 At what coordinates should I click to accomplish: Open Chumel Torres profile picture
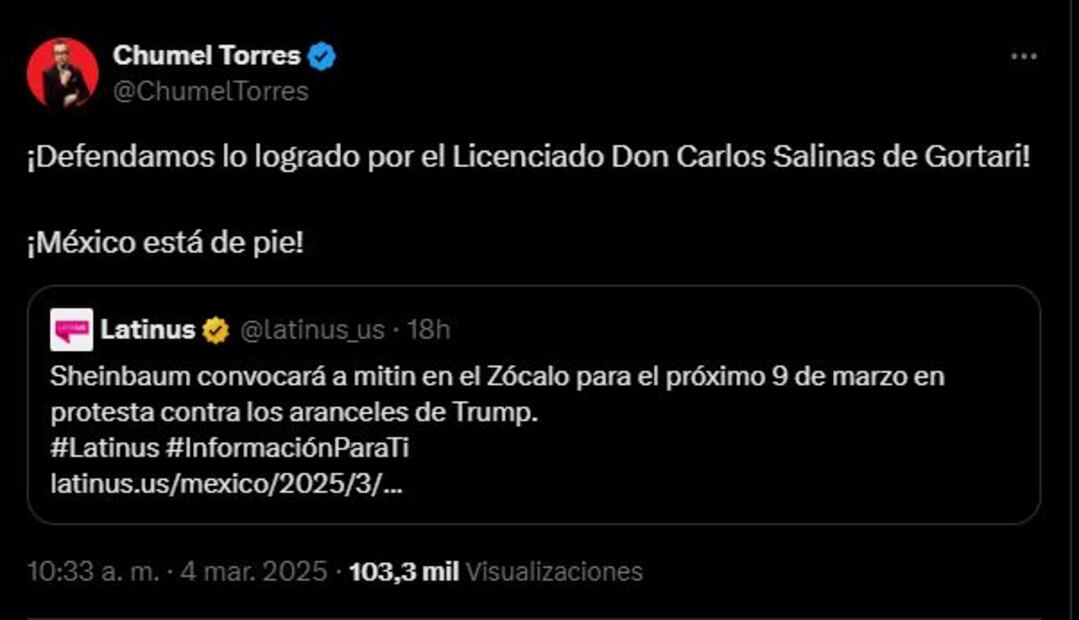62,73
